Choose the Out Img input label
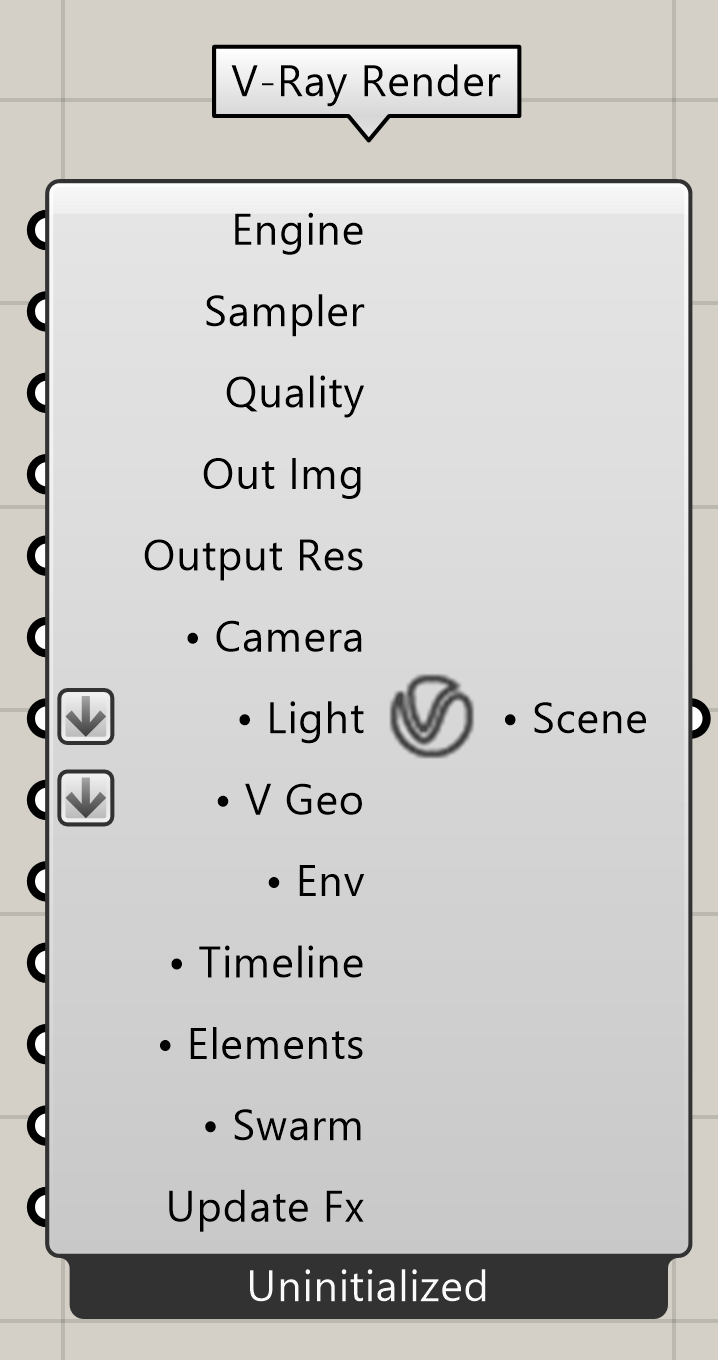 pyautogui.click(x=283, y=474)
